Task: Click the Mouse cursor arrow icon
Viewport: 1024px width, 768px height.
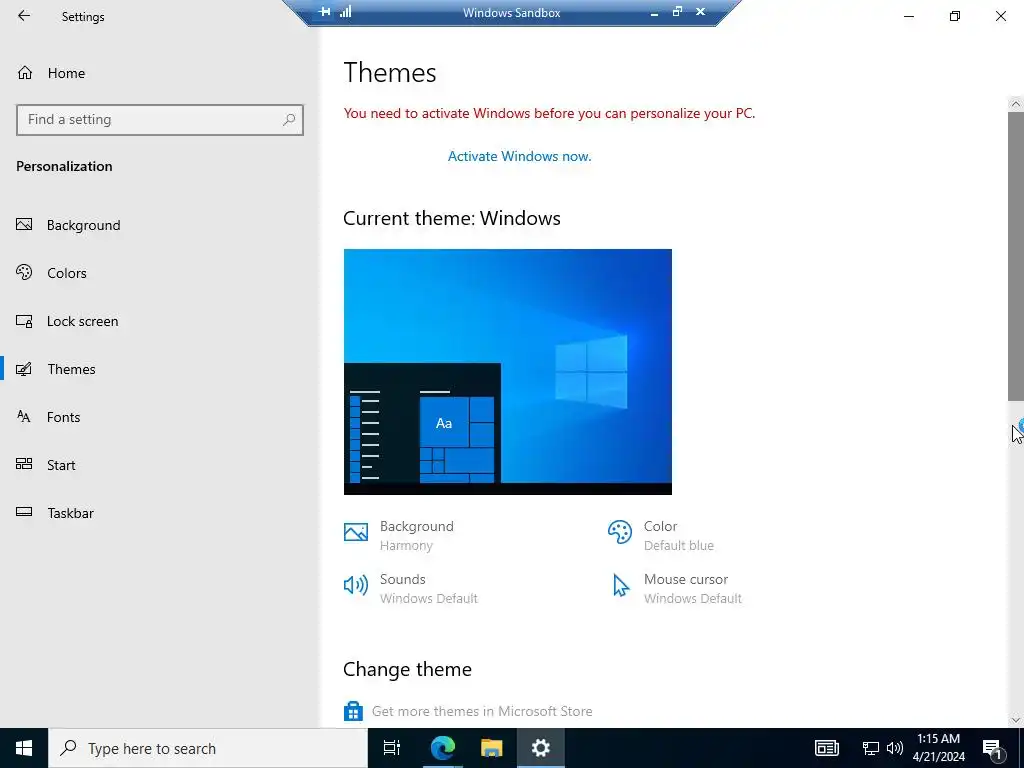Action: [620, 585]
